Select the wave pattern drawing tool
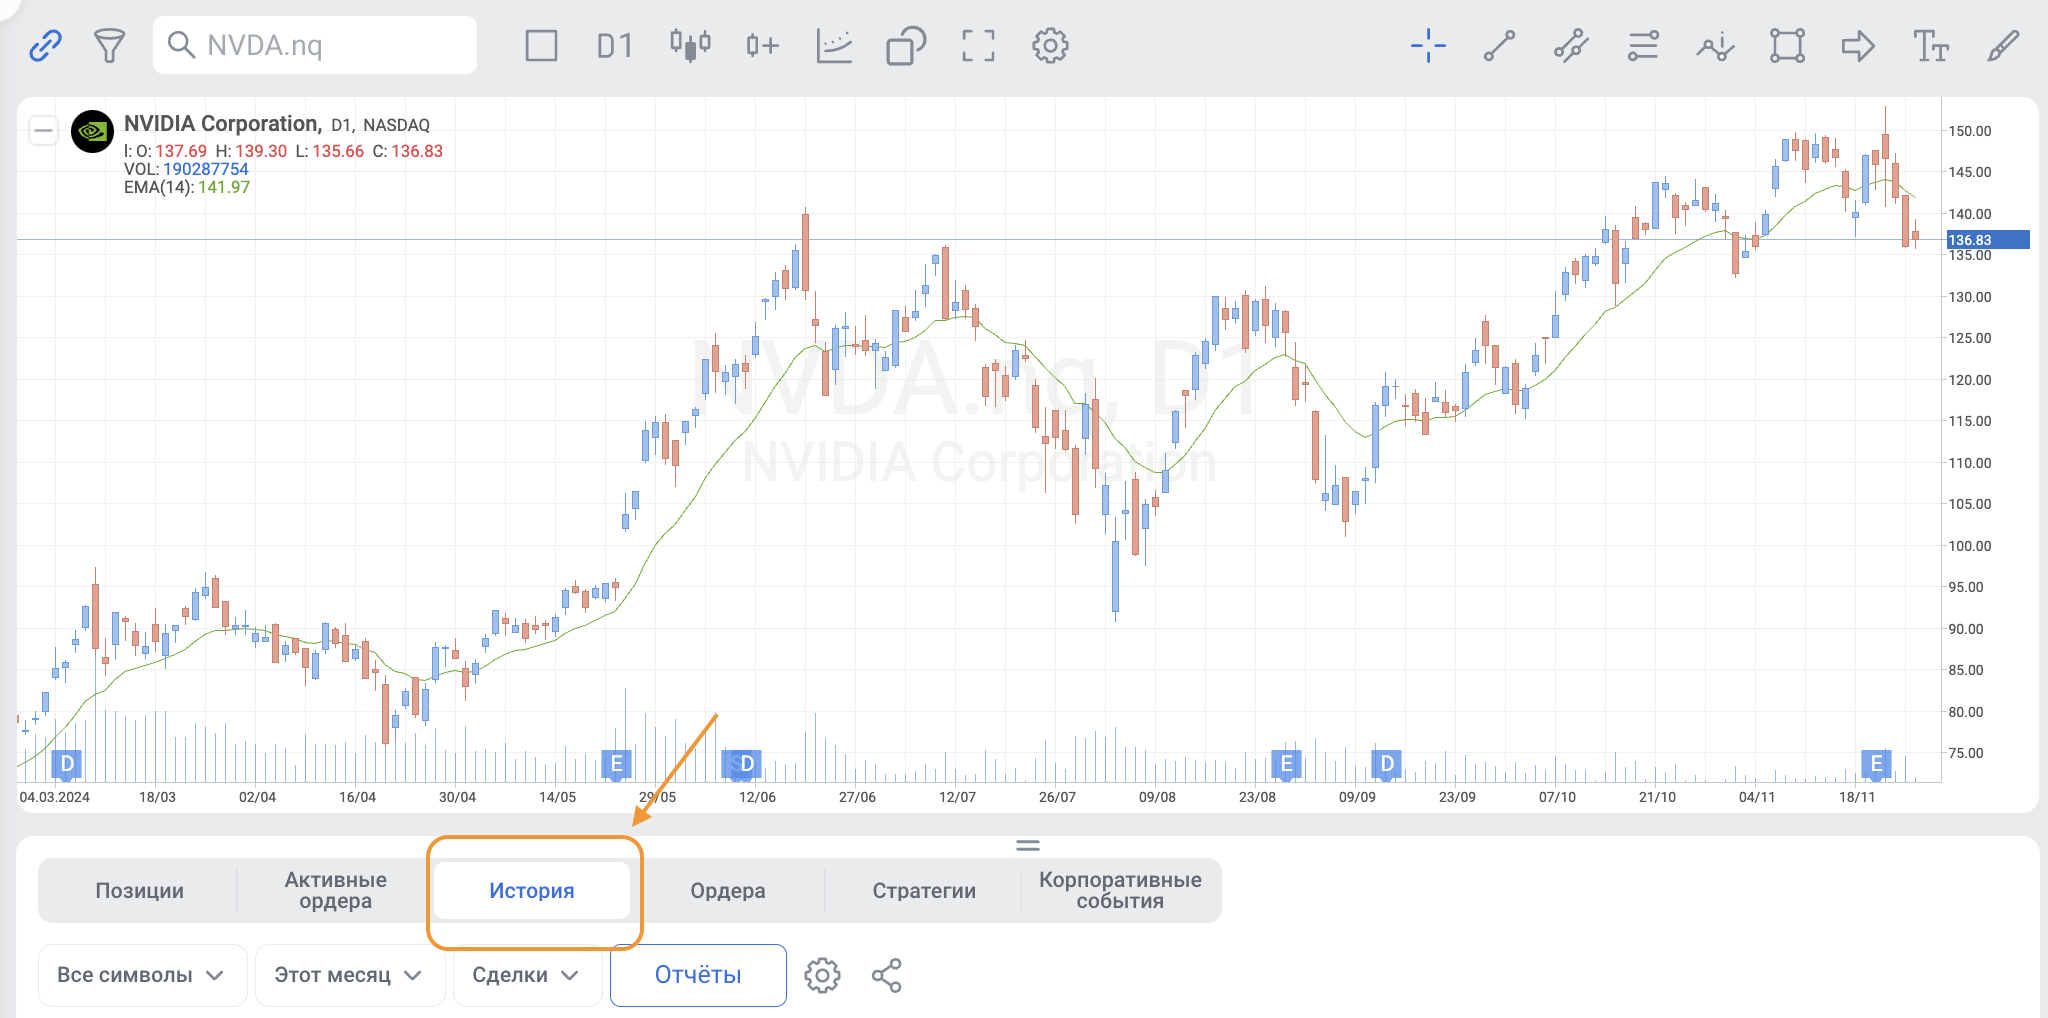2048x1018 pixels. tap(1715, 46)
